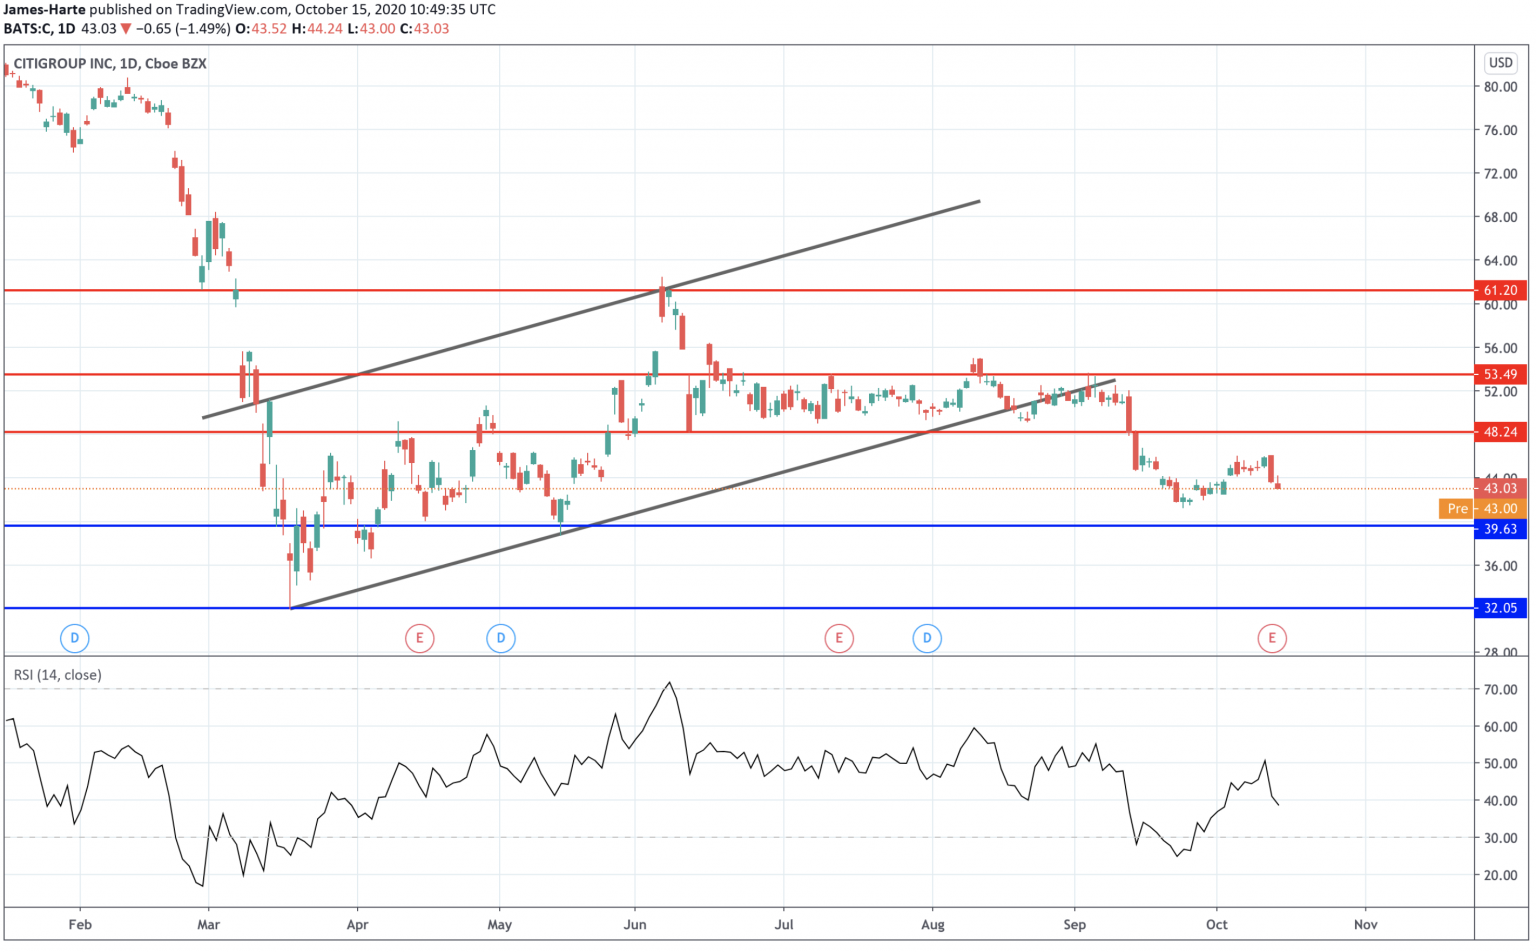Click the BATS:C symbol title
Viewport: 1536px width, 952px height.
[27, 29]
